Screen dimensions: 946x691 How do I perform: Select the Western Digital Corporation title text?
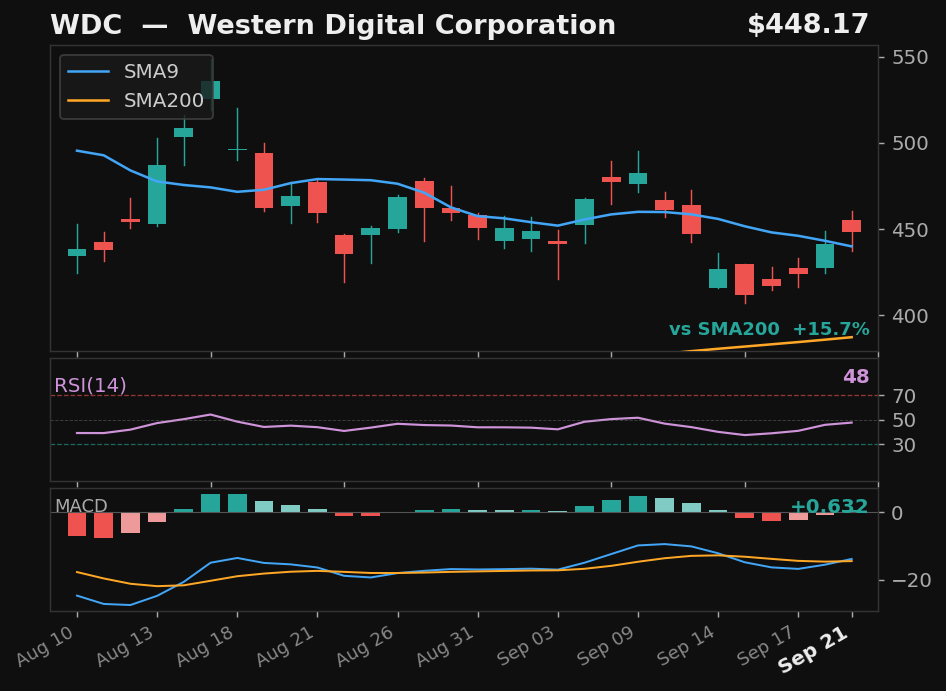pos(402,25)
